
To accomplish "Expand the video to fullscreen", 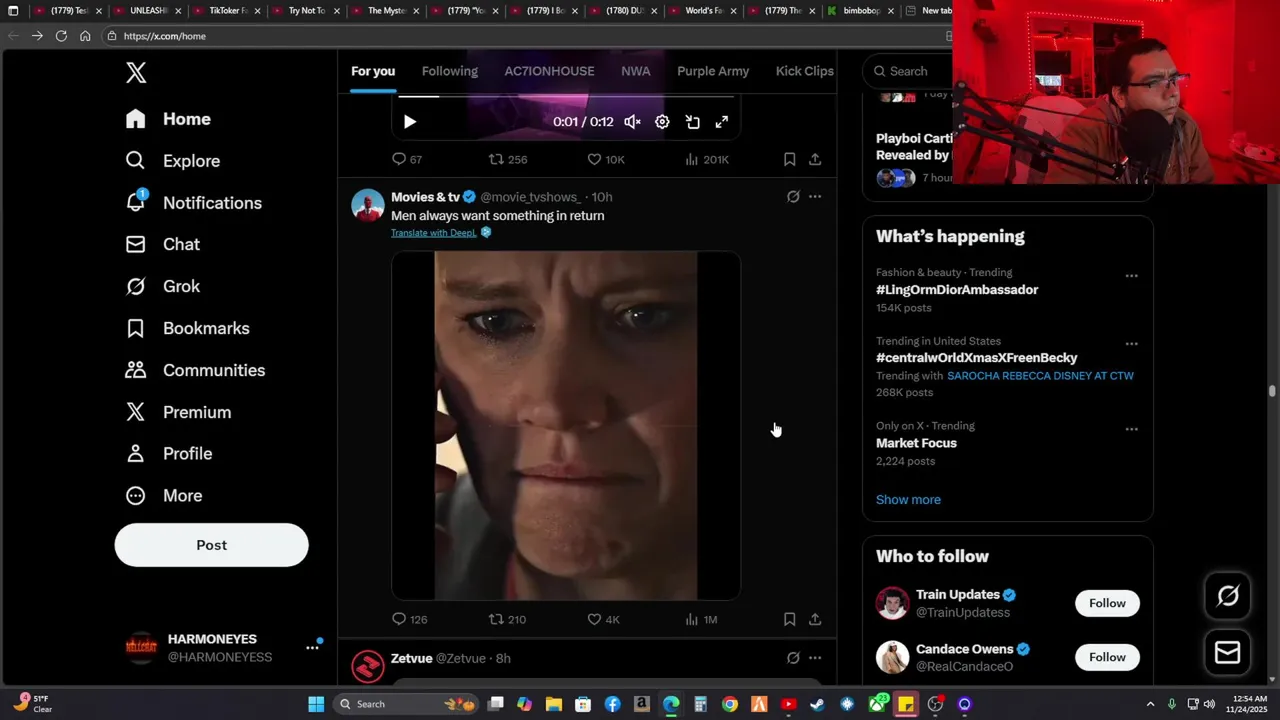I will [x=722, y=122].
